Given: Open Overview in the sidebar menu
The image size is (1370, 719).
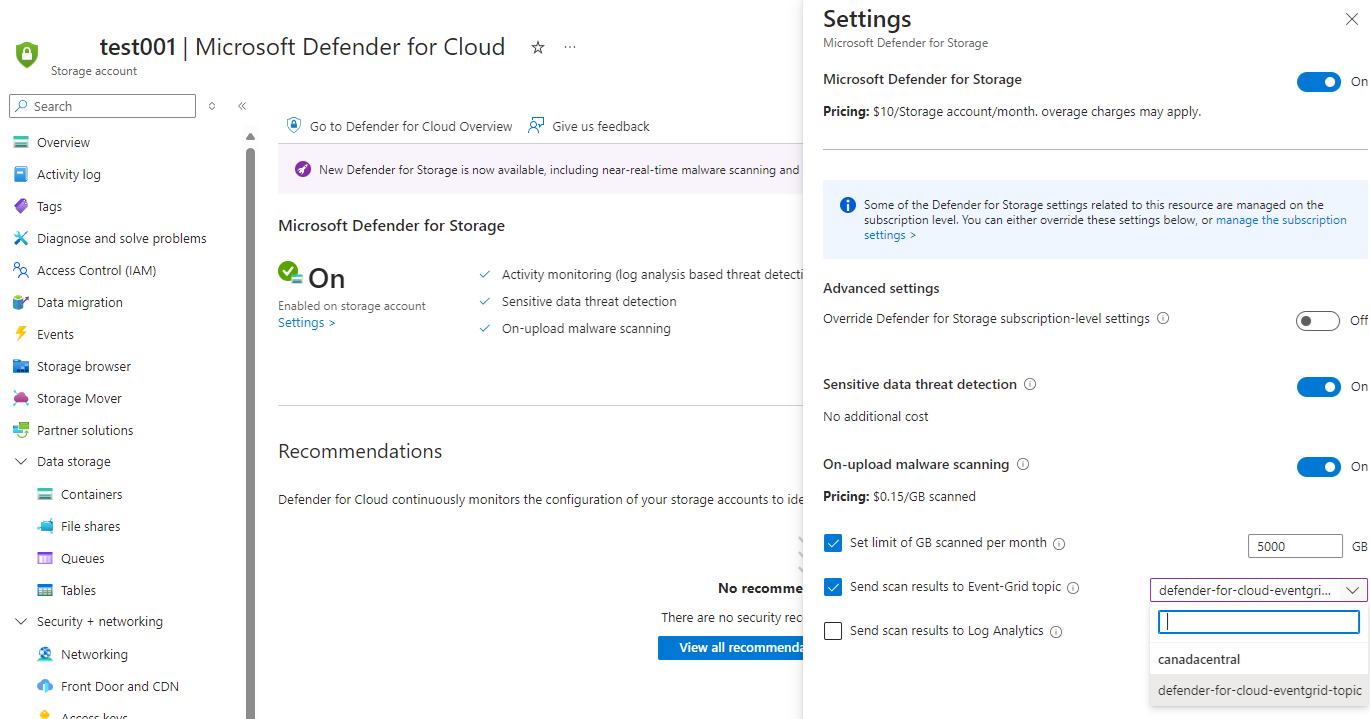Looking at the screenshot, I should 63,142.
